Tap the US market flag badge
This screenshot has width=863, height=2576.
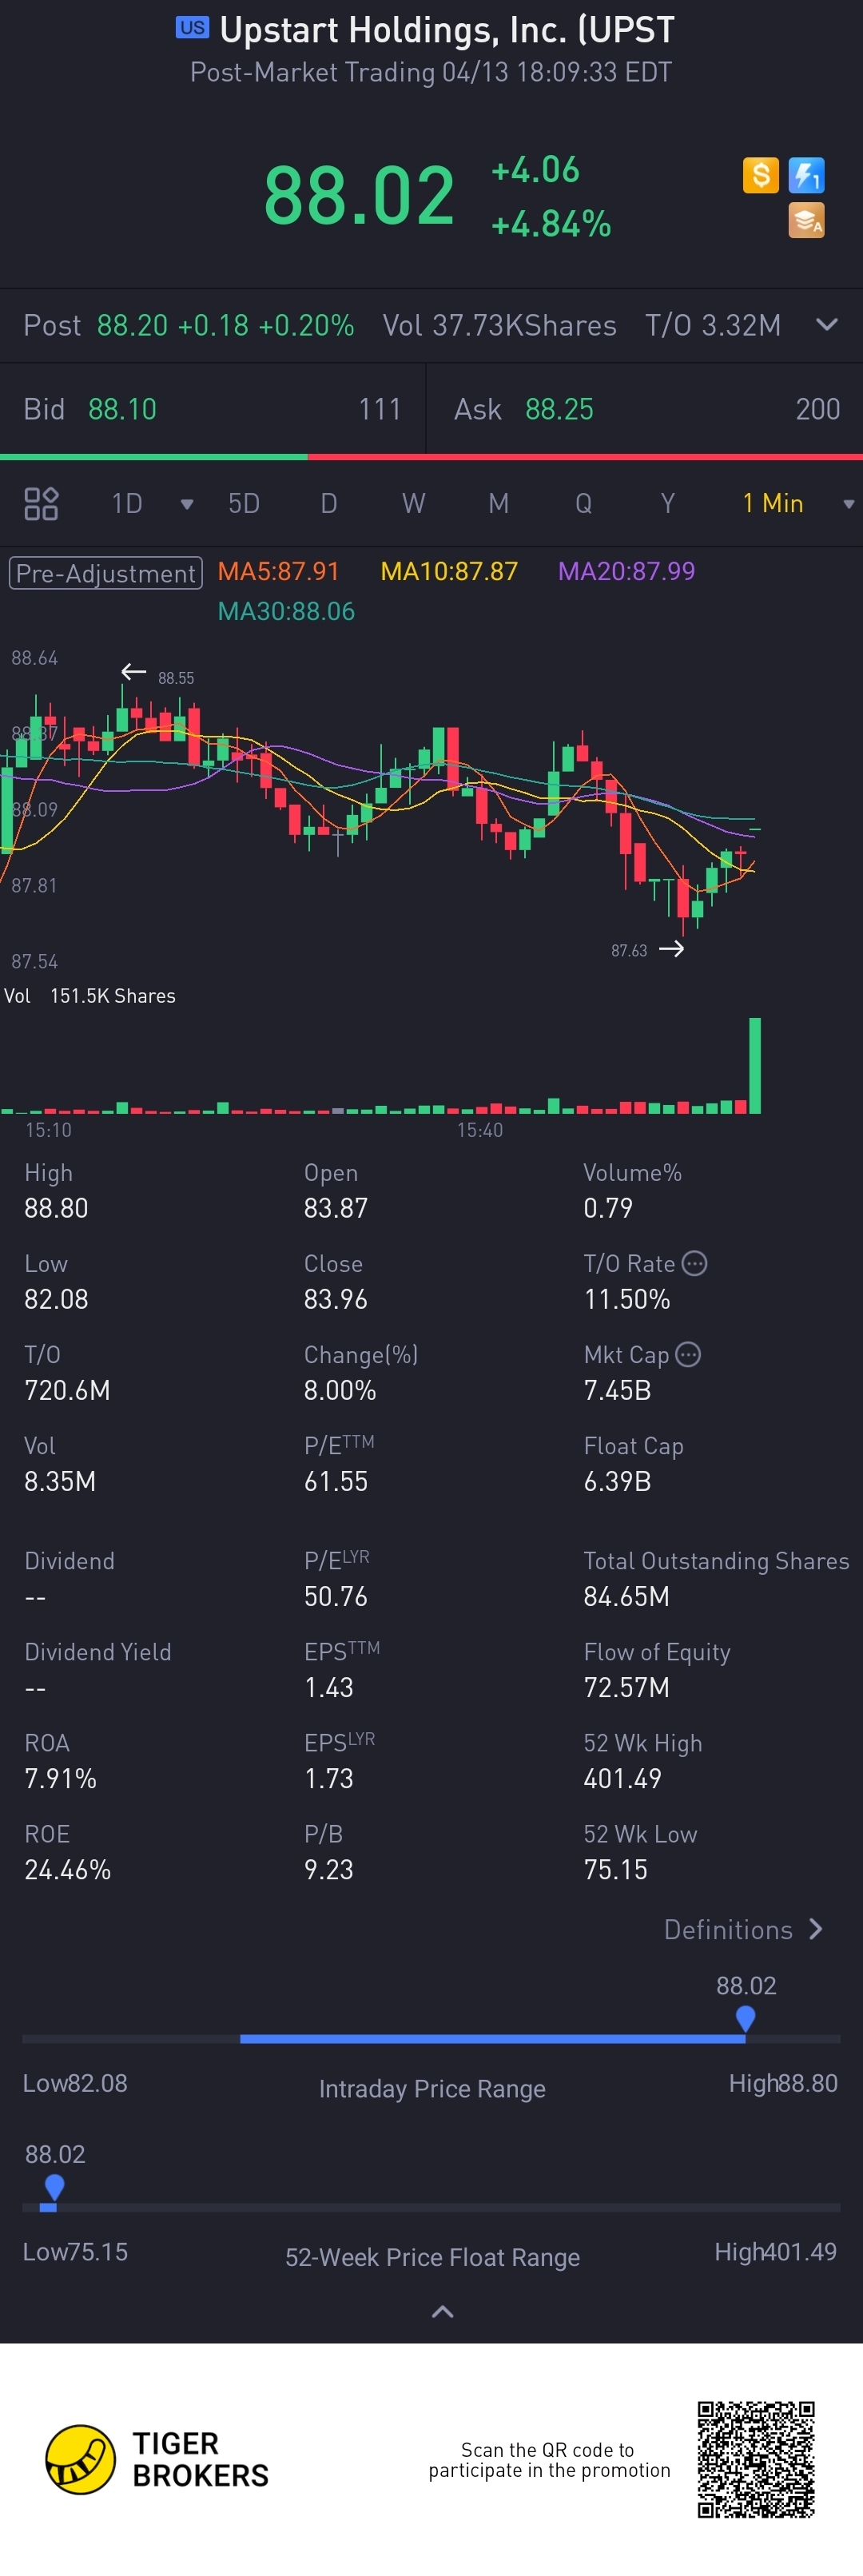pyautogui.click(x=192, y=28)
